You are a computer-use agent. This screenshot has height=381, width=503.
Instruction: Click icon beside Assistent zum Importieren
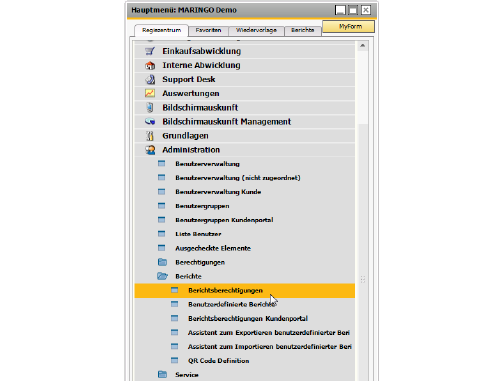pyautogui.click(x=175, y=346)
